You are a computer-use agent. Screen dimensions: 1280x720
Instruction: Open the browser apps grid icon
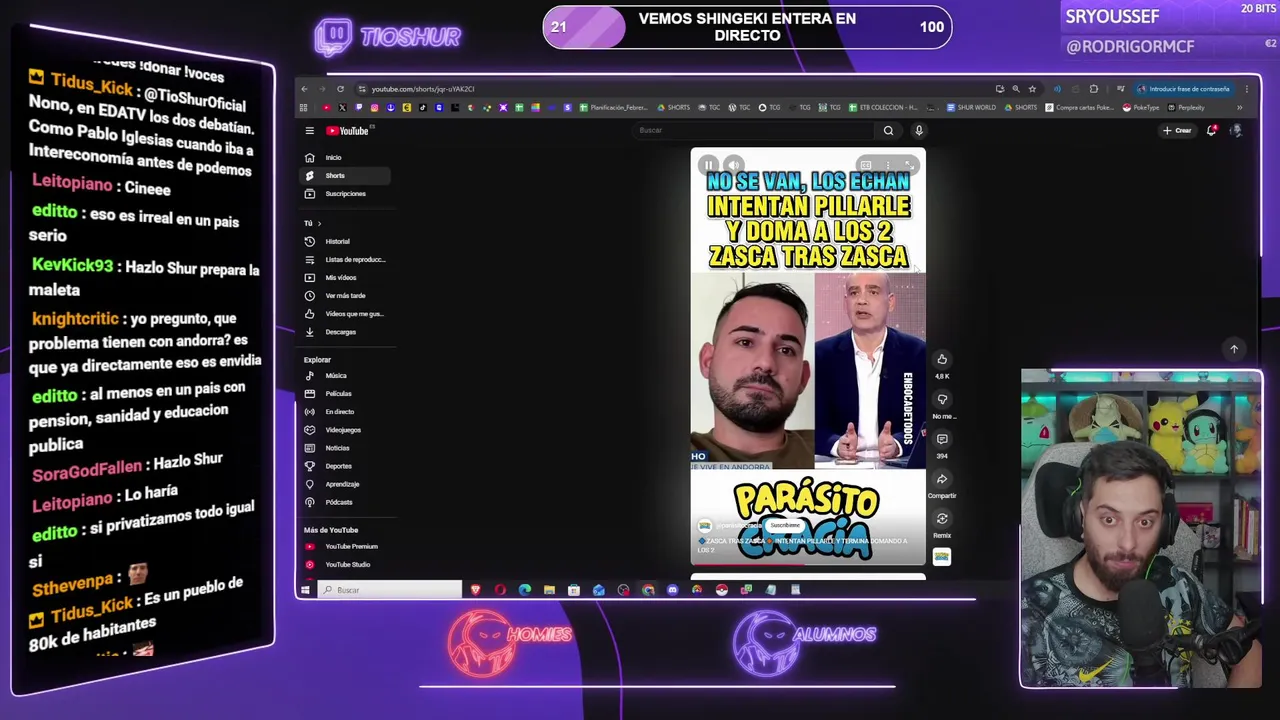tap(304, 107)
